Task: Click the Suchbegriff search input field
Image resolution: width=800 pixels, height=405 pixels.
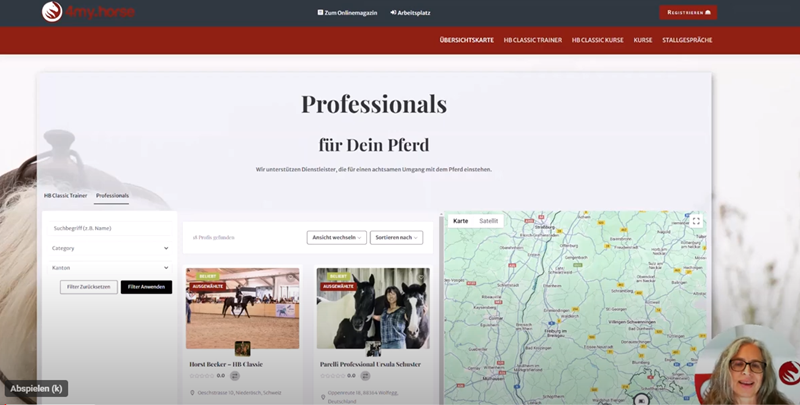Action: pyautogui.click(x=110, y=228)
